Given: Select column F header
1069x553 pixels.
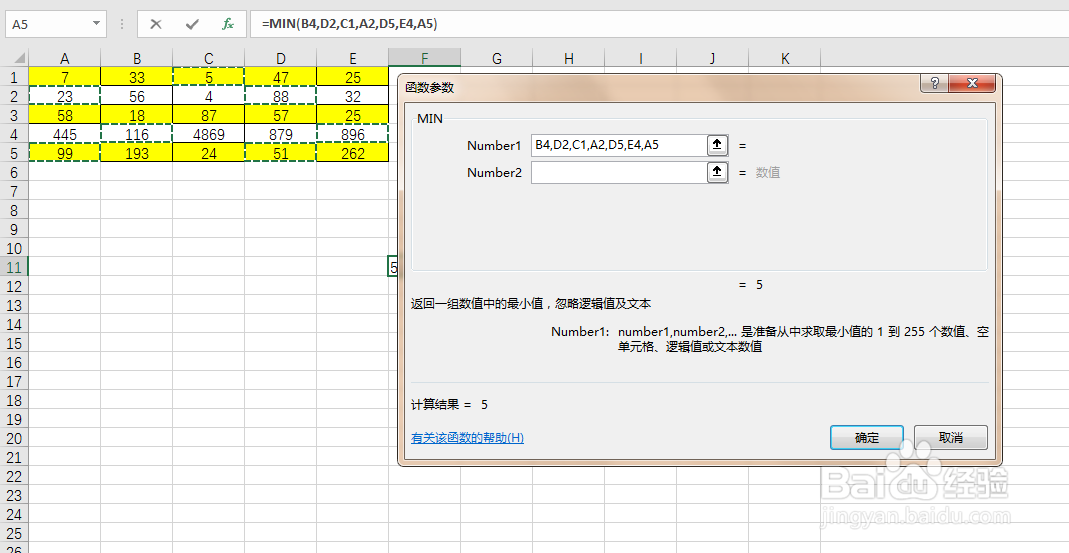Looking at the screenshot, I should pyautogui.click(x=425, y=59).
